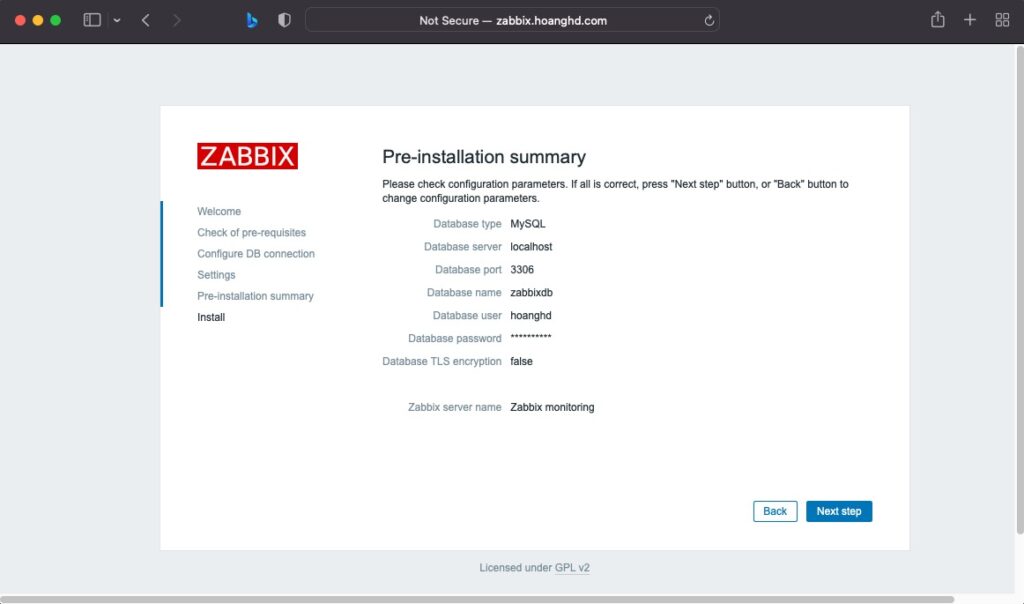Open a new tab with plus icon
Viewport: 1024px width, 604px height.
tap(970, 20)
